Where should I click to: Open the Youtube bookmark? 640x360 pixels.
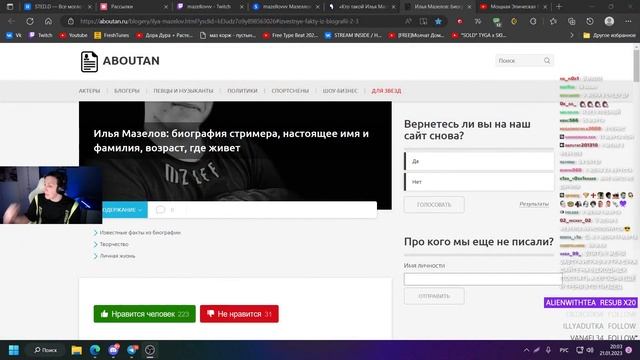click(73, 36)
